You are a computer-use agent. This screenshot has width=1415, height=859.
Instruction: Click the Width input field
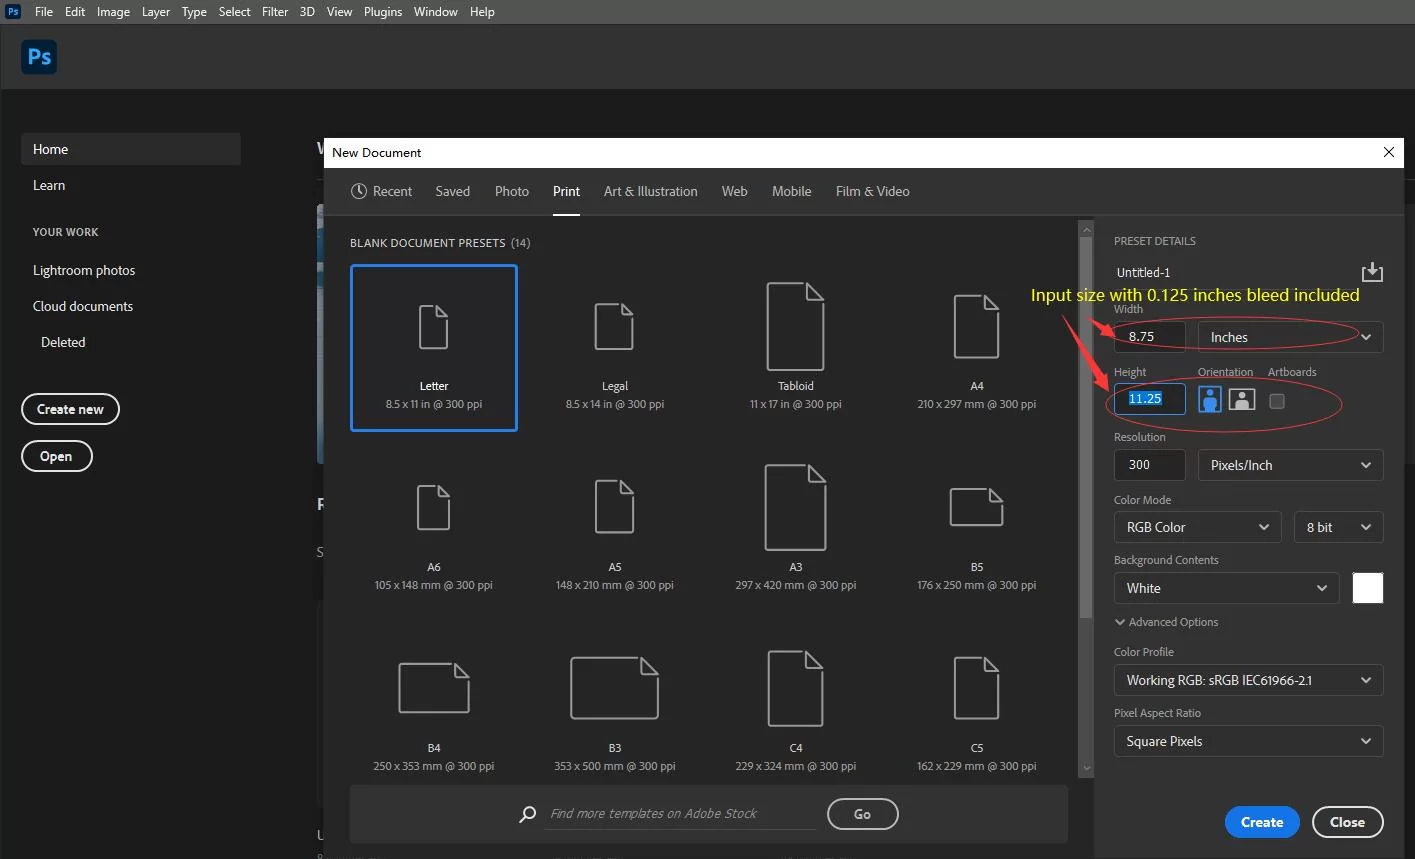[1148, 336]
